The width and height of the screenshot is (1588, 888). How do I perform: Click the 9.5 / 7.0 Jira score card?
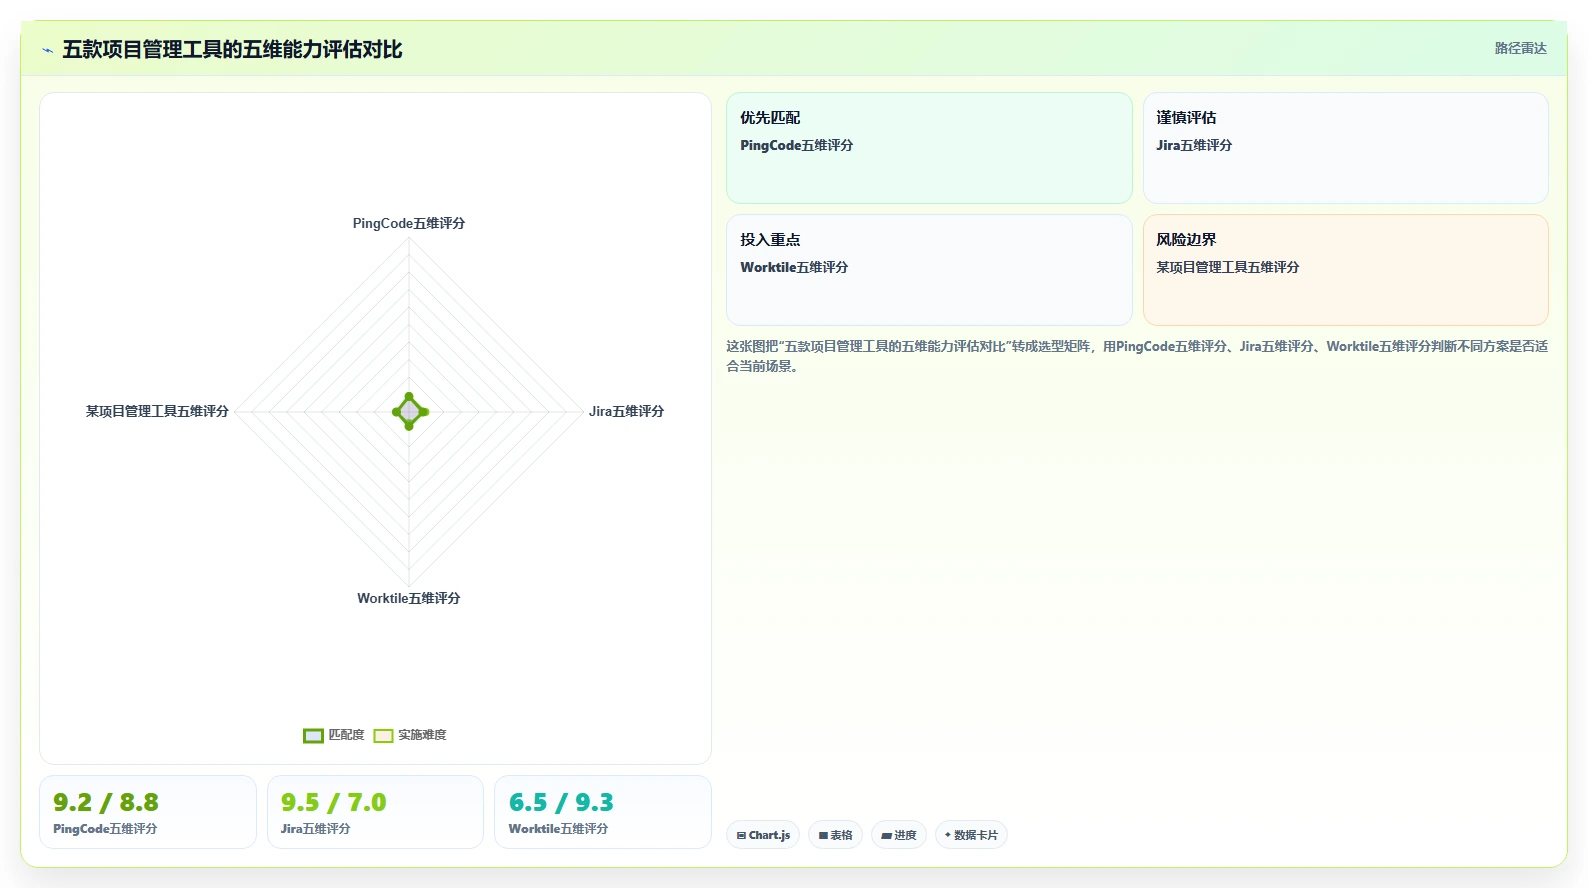tap(375, 812)
